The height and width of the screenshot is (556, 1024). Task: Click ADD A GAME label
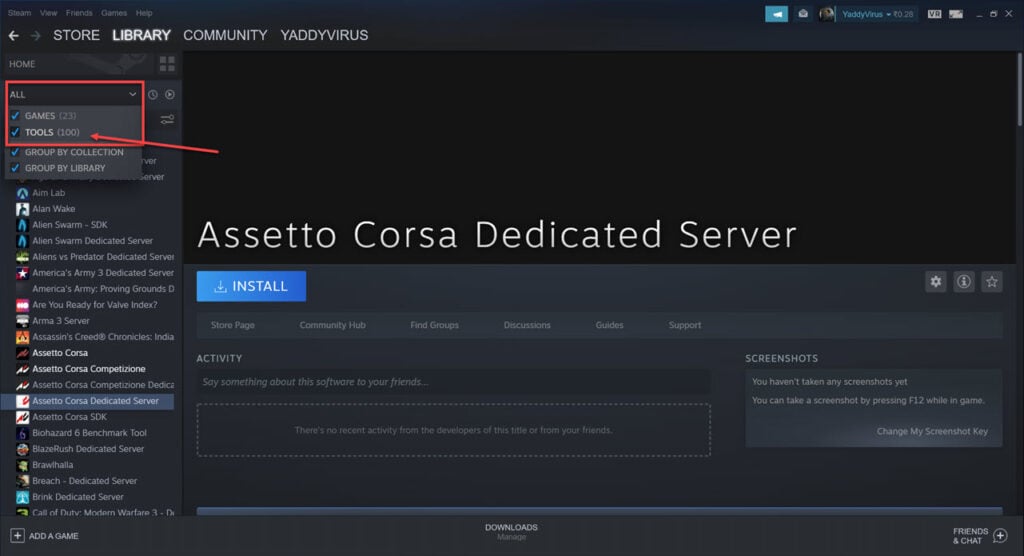click(54, 536)
